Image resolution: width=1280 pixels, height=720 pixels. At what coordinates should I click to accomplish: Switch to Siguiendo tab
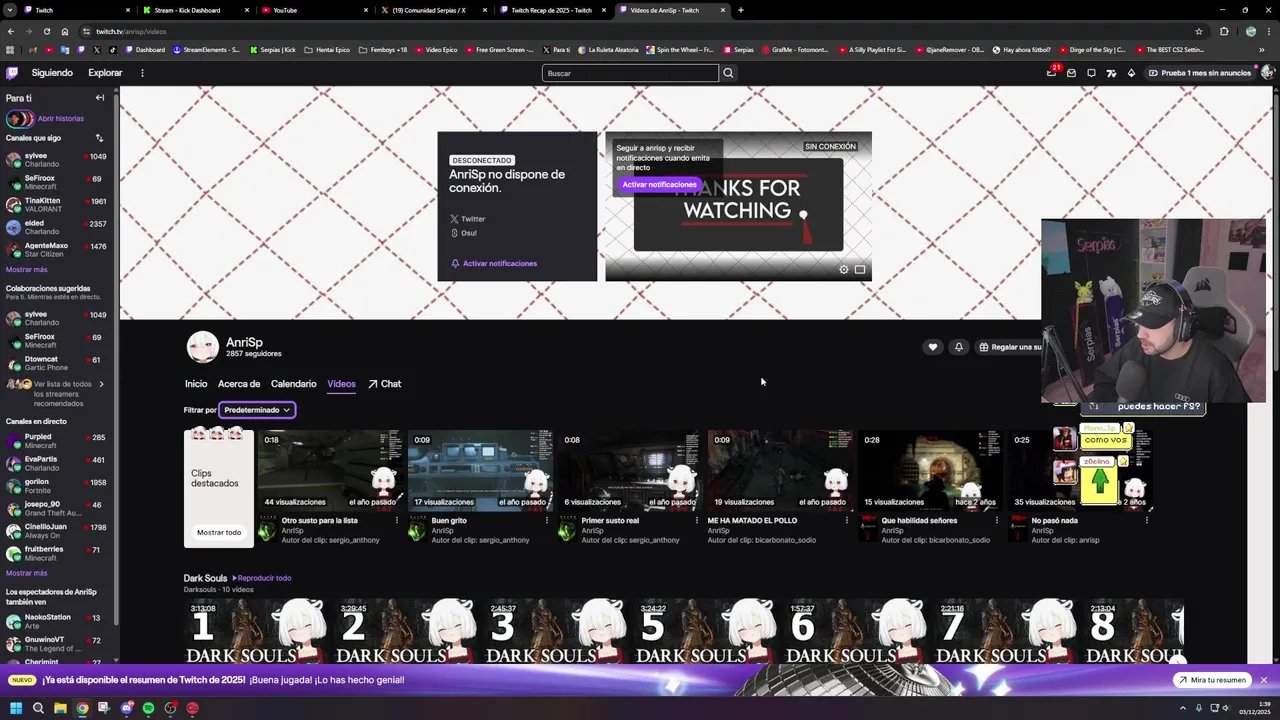coord(52,73)
